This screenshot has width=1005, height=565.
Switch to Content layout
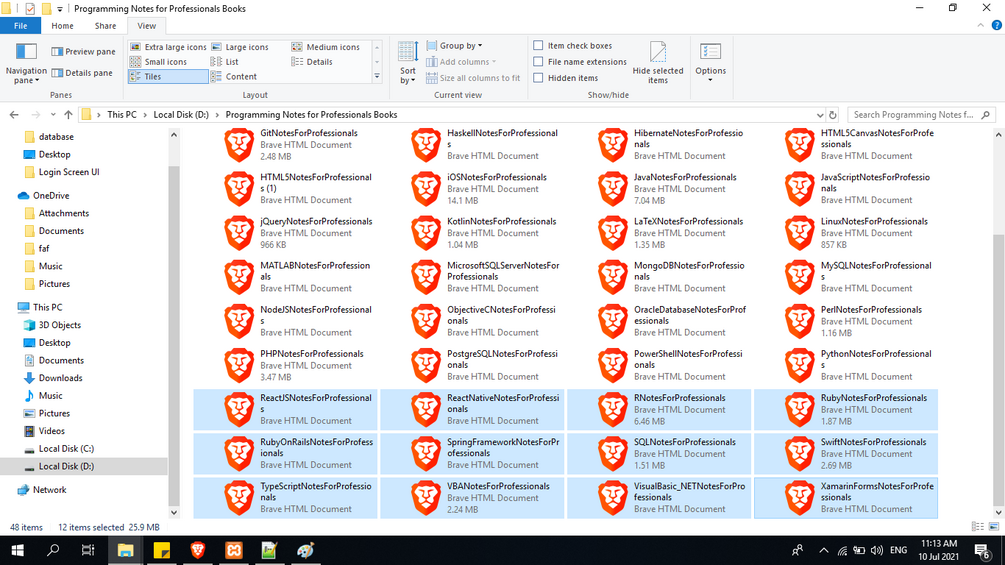234,76
